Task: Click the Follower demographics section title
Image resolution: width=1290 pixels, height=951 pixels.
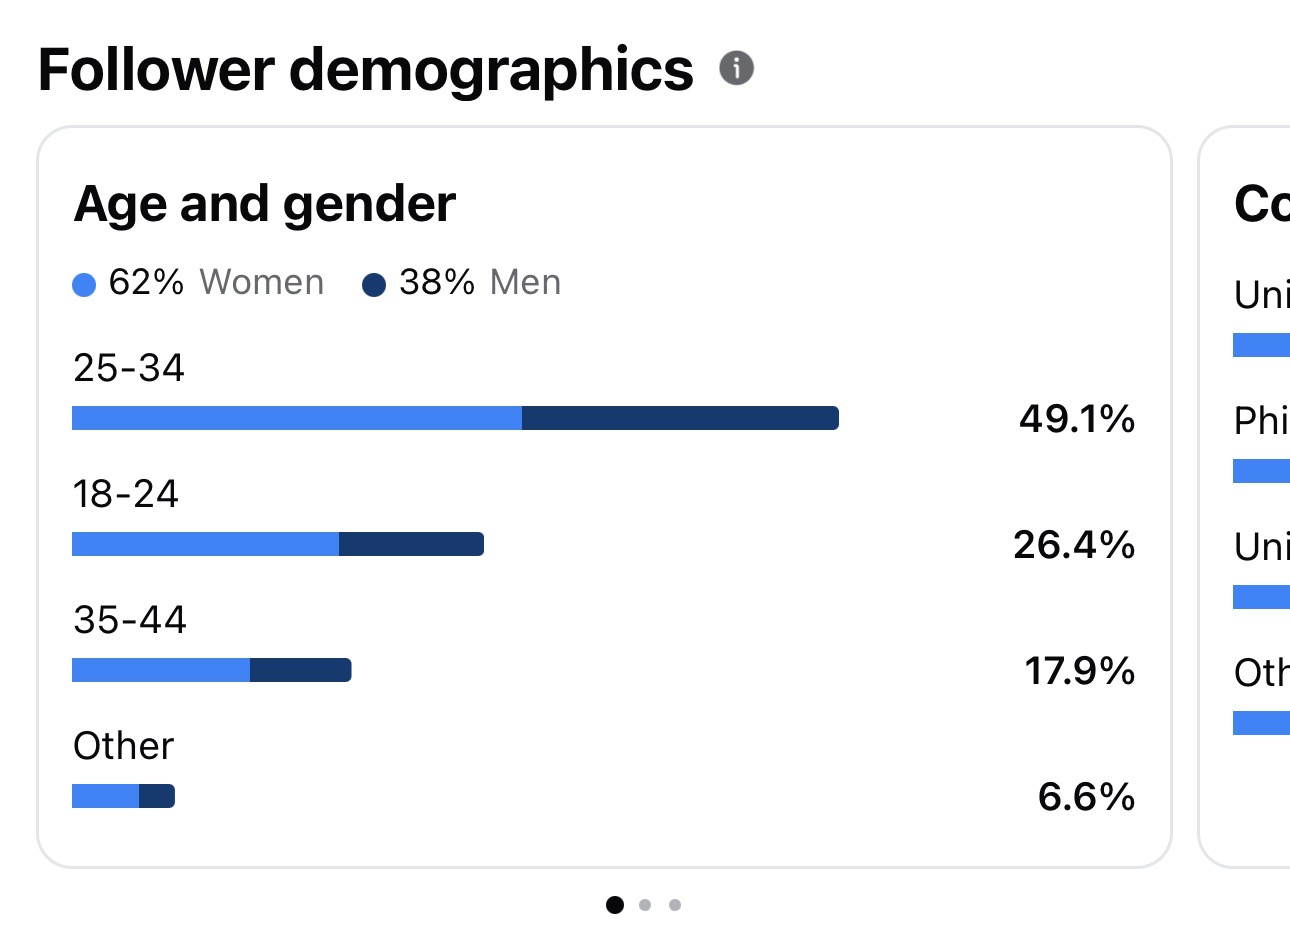Action: [366, 70]
